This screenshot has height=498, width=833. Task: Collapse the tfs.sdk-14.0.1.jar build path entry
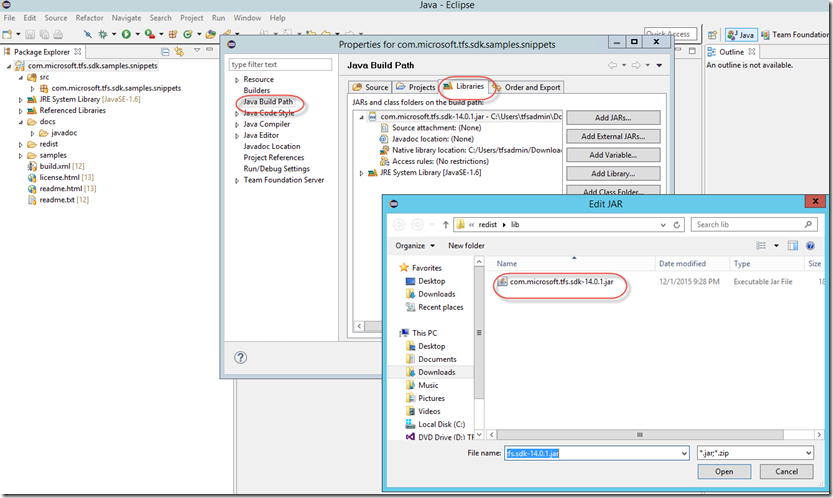[x=361, y=117]
